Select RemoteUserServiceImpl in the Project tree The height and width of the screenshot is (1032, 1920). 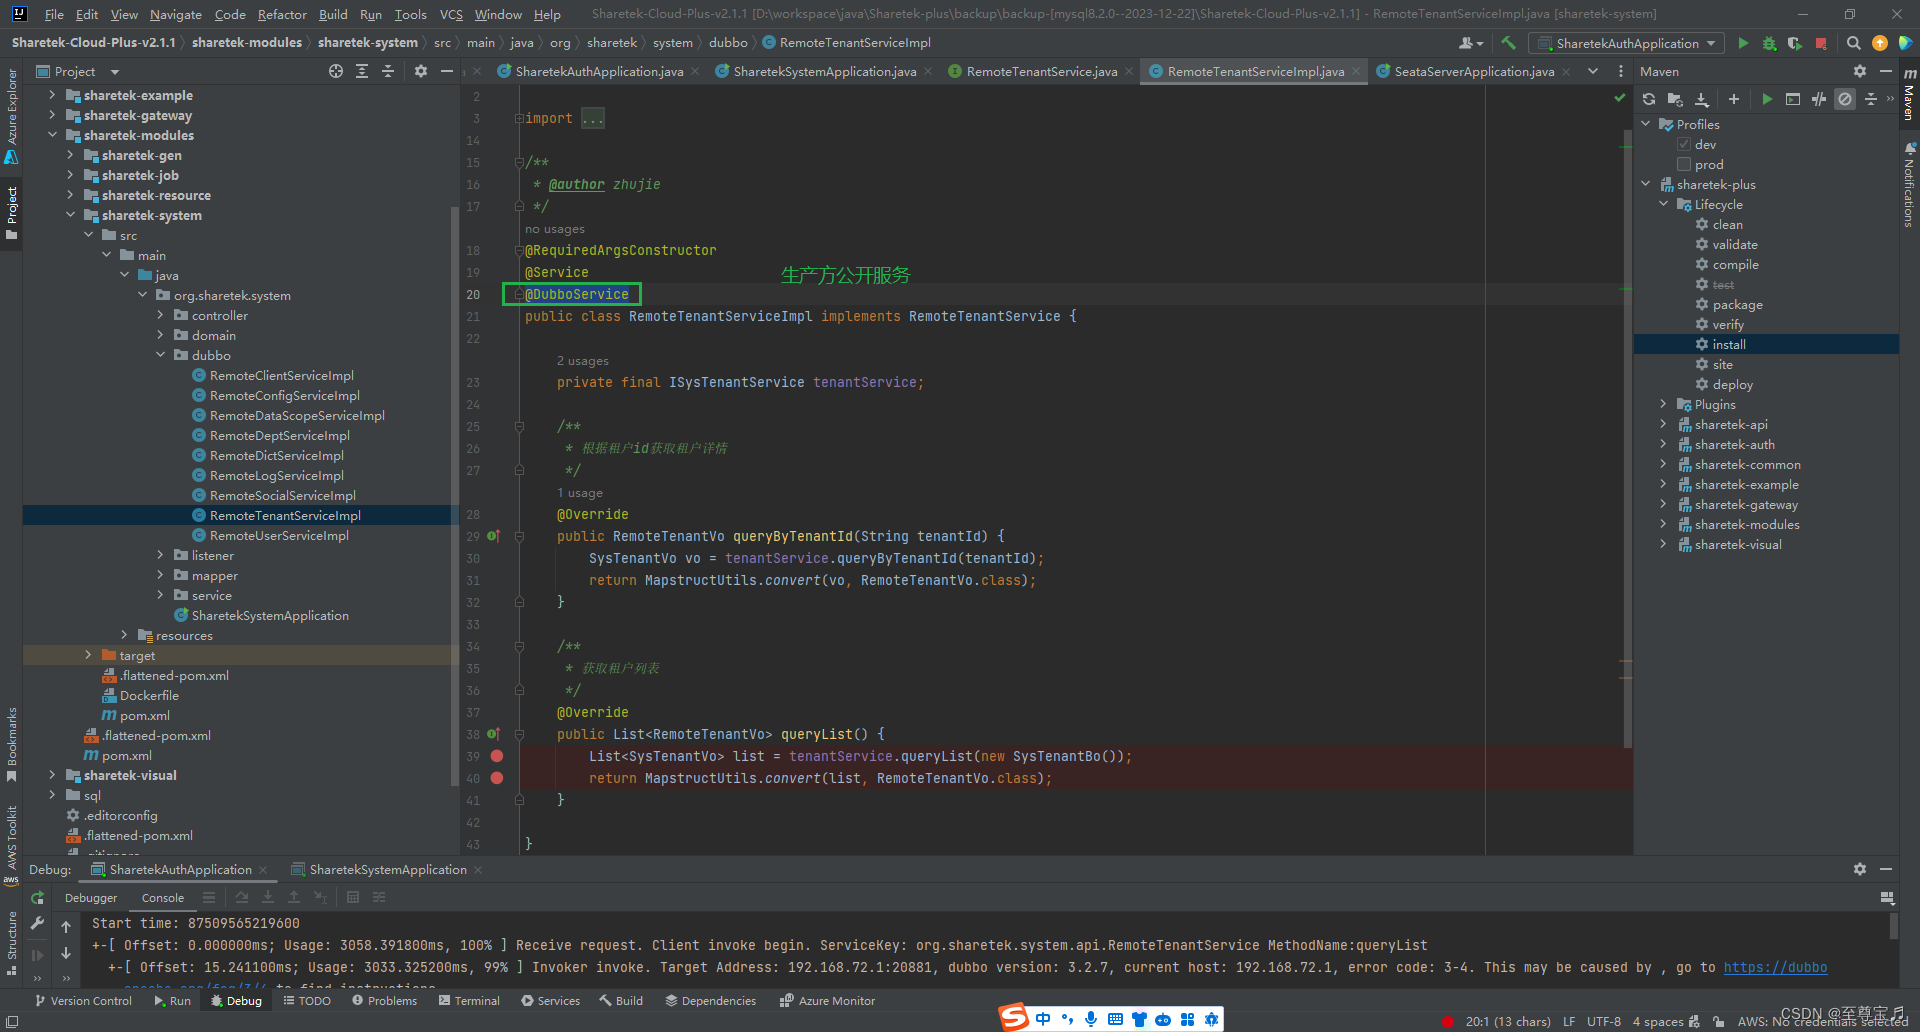point(279,535)
